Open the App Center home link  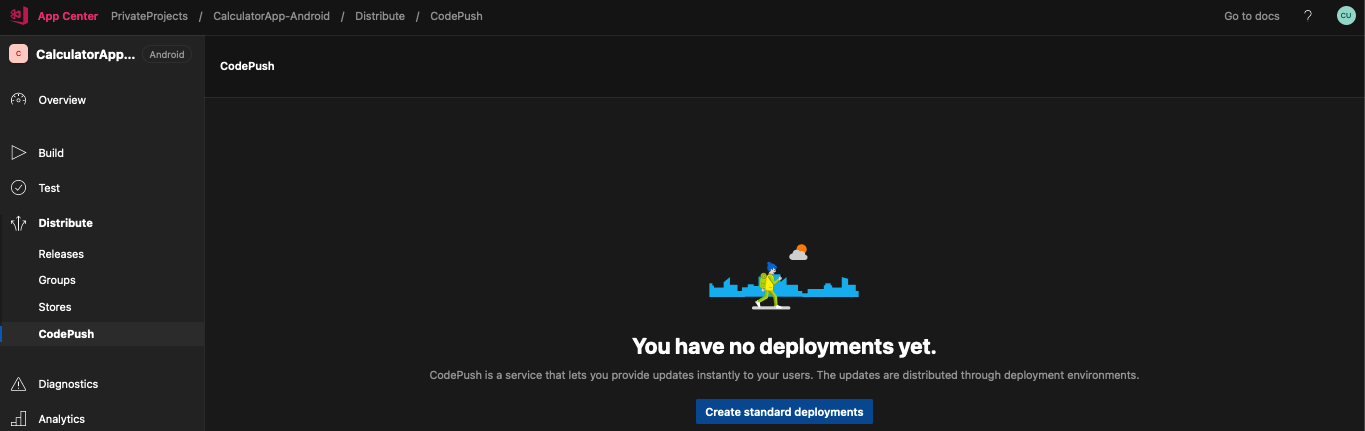click(x=67, y=16)
